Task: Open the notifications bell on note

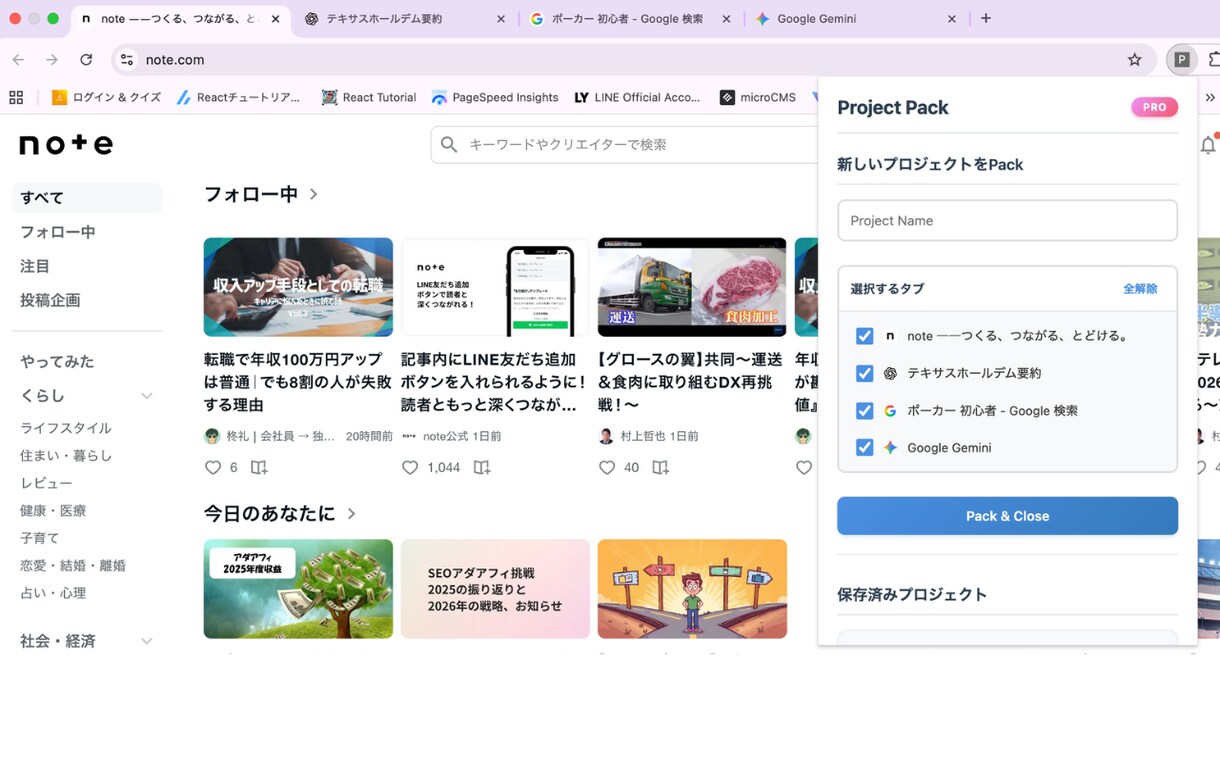Action: 1208,145
